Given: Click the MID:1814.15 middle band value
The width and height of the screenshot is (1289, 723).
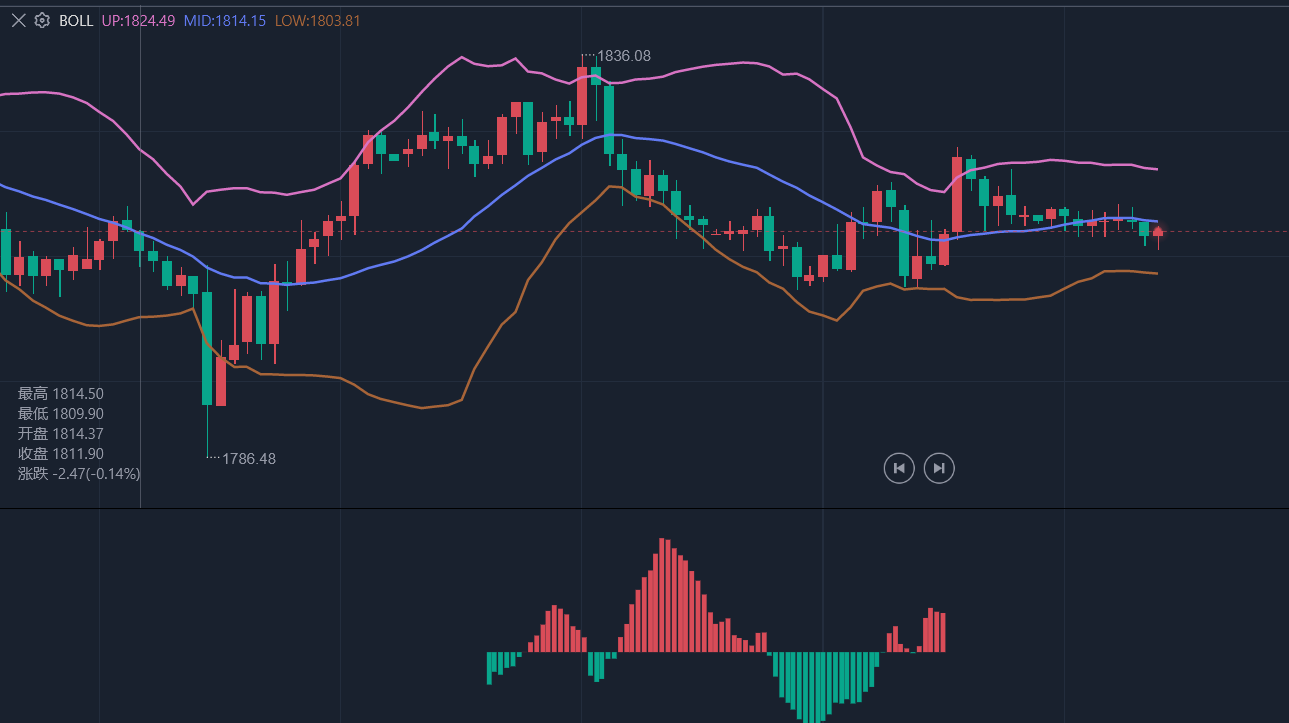Looking at the screenshot, I should [225, 21].
